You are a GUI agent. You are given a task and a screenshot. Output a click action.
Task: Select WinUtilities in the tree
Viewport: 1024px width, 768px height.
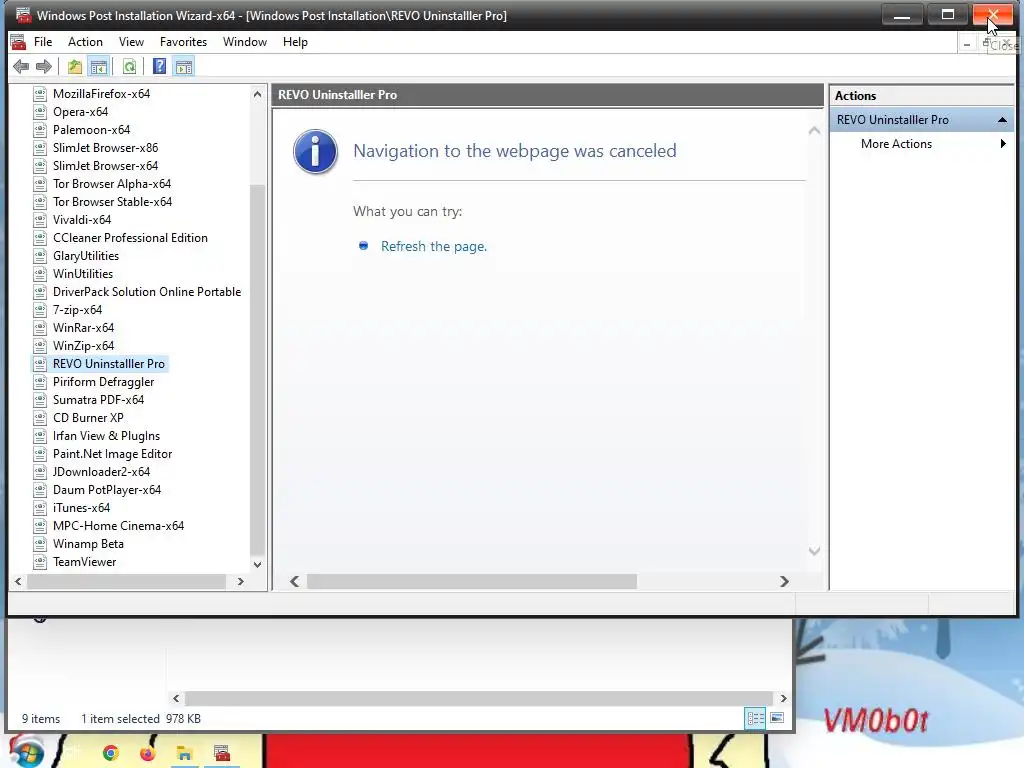coord(83,274)
